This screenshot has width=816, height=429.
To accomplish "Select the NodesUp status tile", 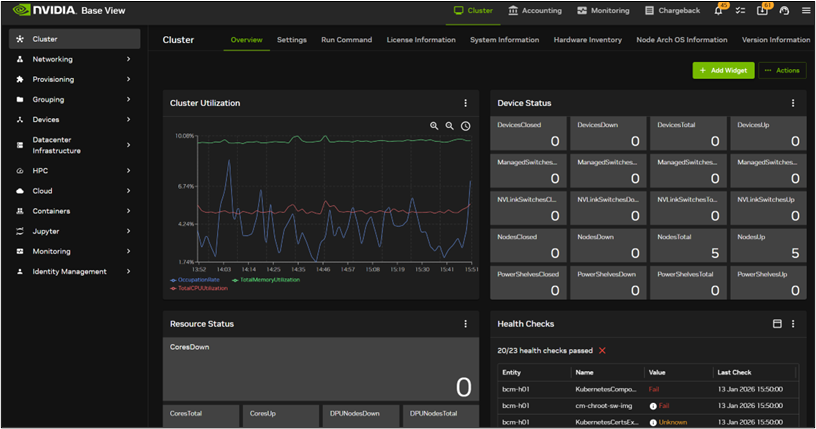I will click(x=767, y=246).
